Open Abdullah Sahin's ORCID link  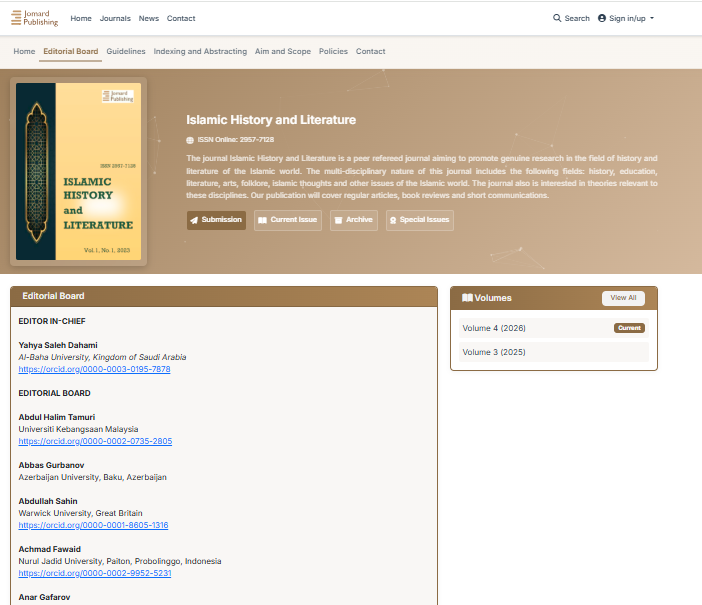pyautogui.click(x=93, y=525)
